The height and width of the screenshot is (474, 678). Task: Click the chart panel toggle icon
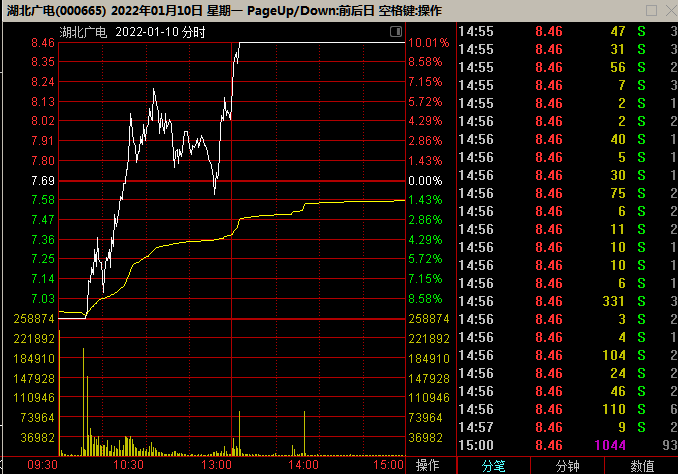point(396,32)
